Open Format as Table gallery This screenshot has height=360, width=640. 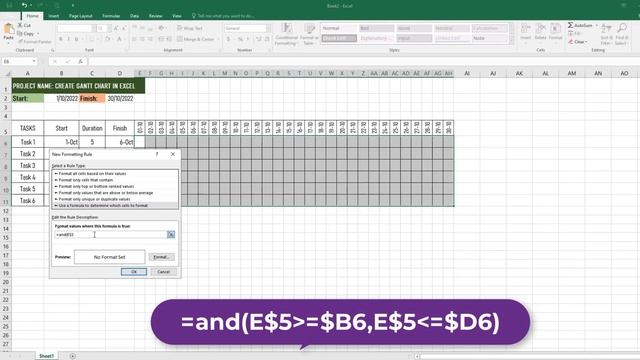[x=309, y=34]
